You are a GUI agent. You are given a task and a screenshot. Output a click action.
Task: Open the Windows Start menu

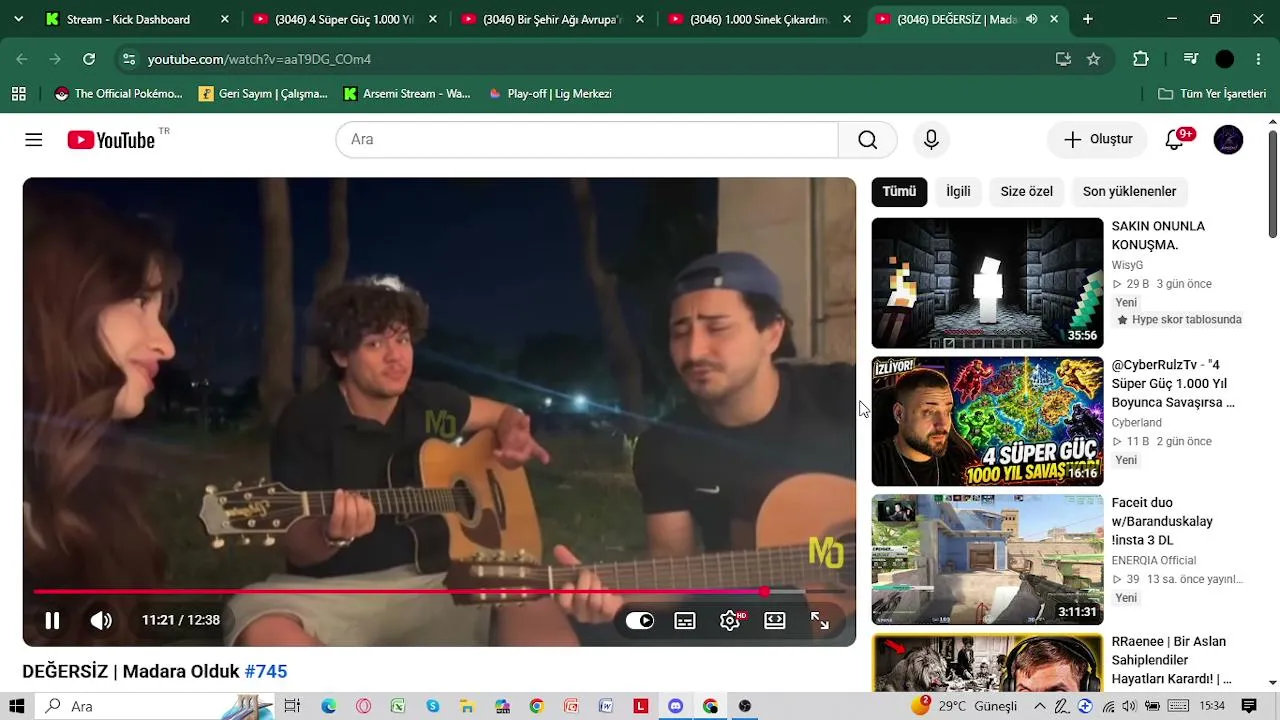click(x=17, y=706)
